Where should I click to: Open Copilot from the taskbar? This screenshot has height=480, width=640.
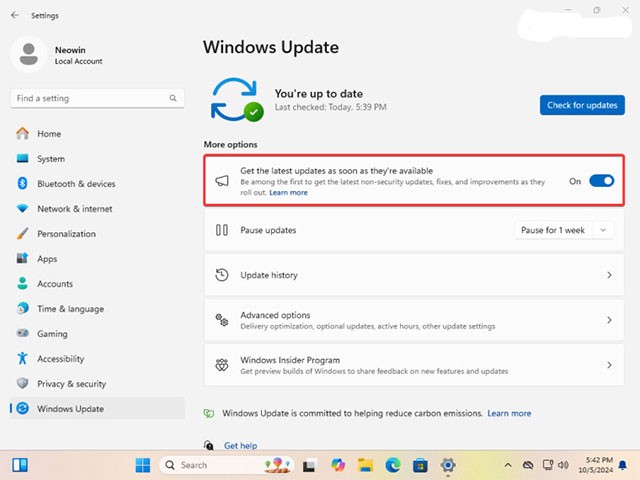coord(338,465)
